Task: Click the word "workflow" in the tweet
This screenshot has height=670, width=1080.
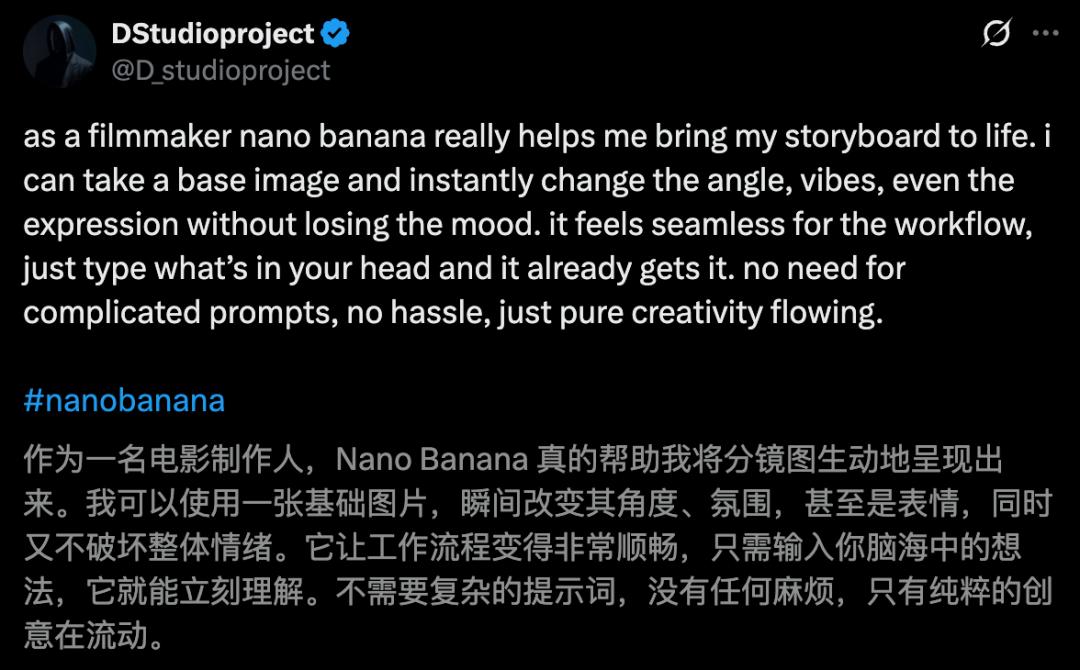Action: coord(964,225)
